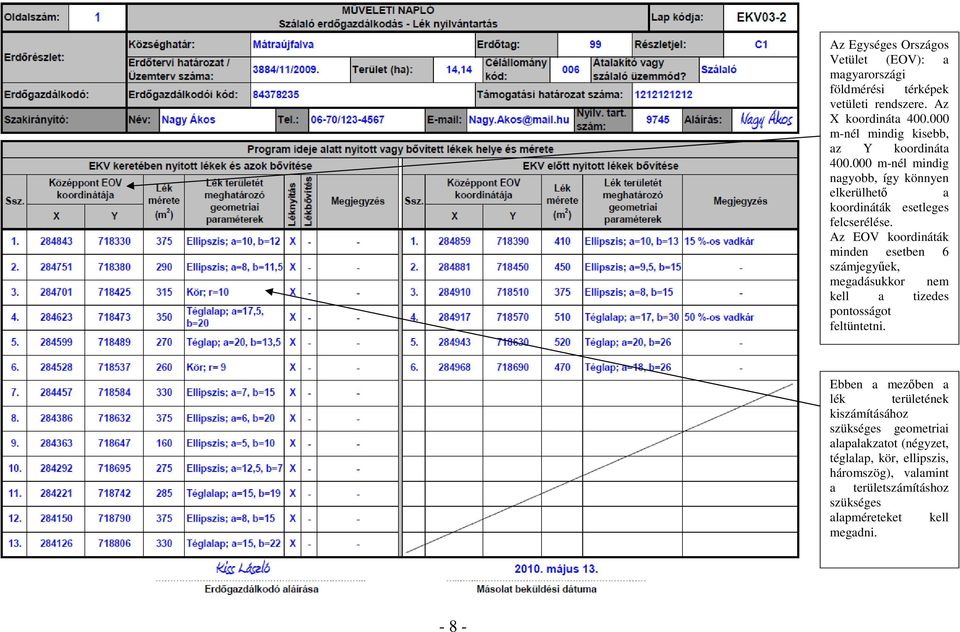This screenshot has height=632, width=960.
Task: Click the Szálaló operating mode value
Action: 719,69
